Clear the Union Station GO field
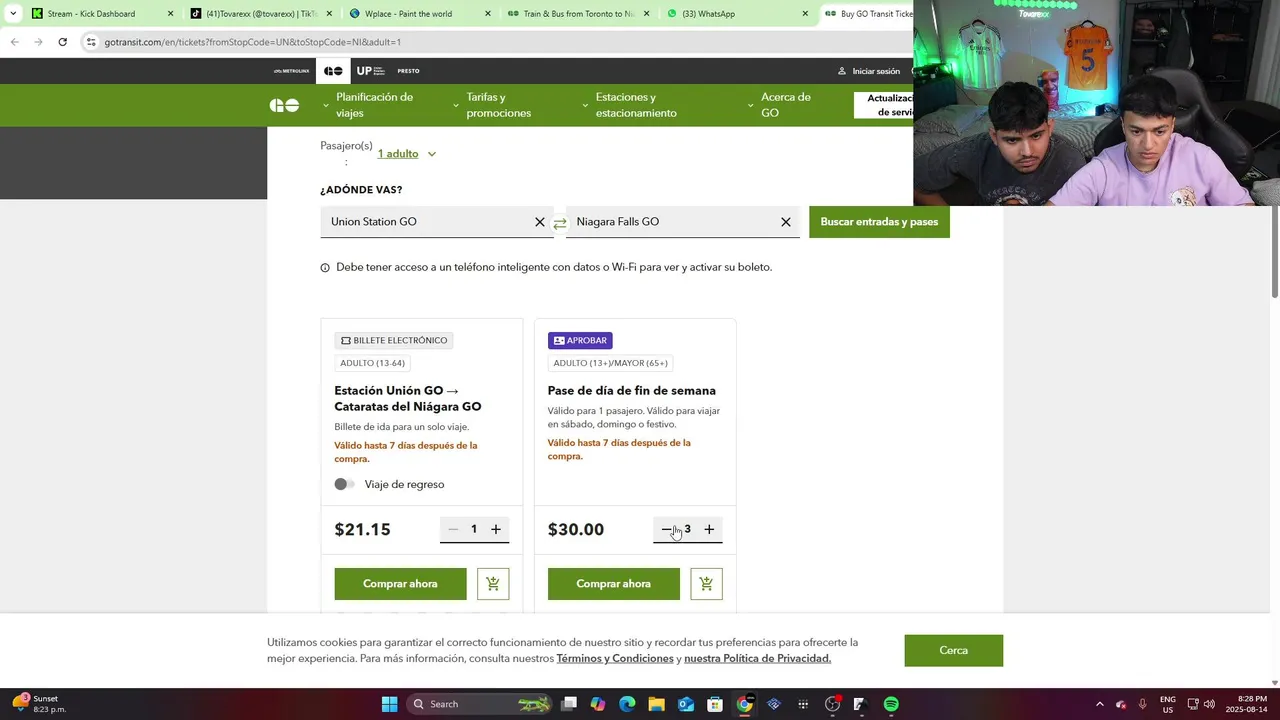 540,222
